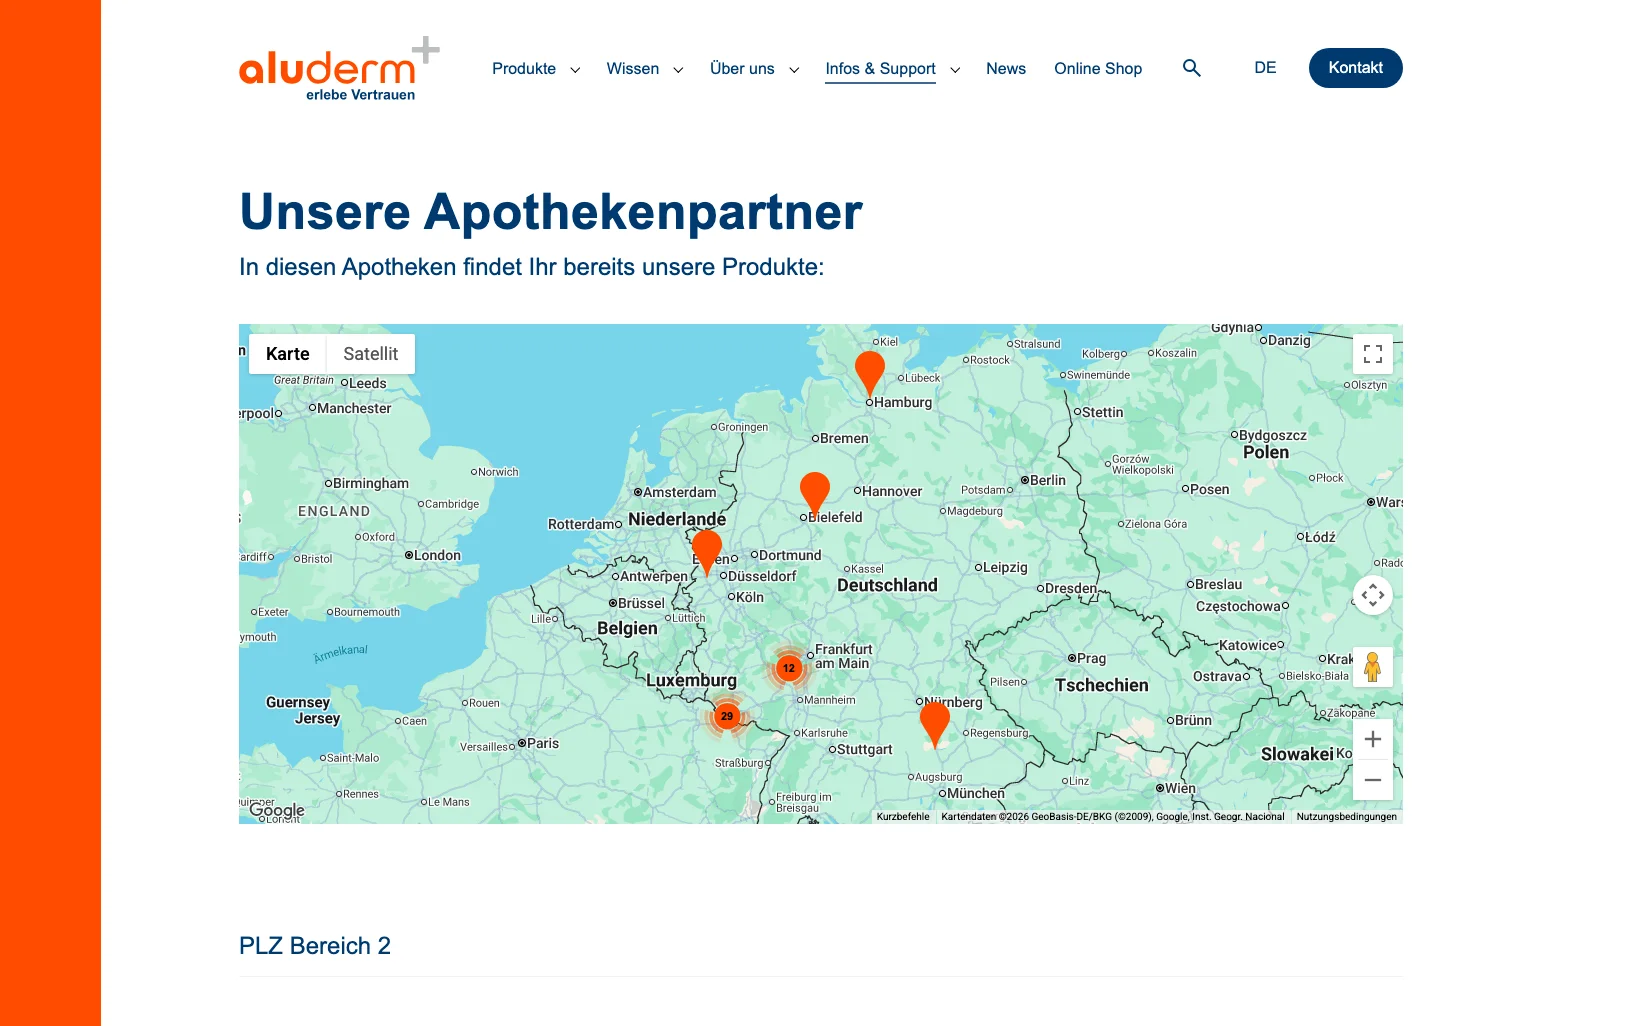Screen dimensions: 1642x1026
Task: Open the Google logo on the map
Action: coord(277,810)
